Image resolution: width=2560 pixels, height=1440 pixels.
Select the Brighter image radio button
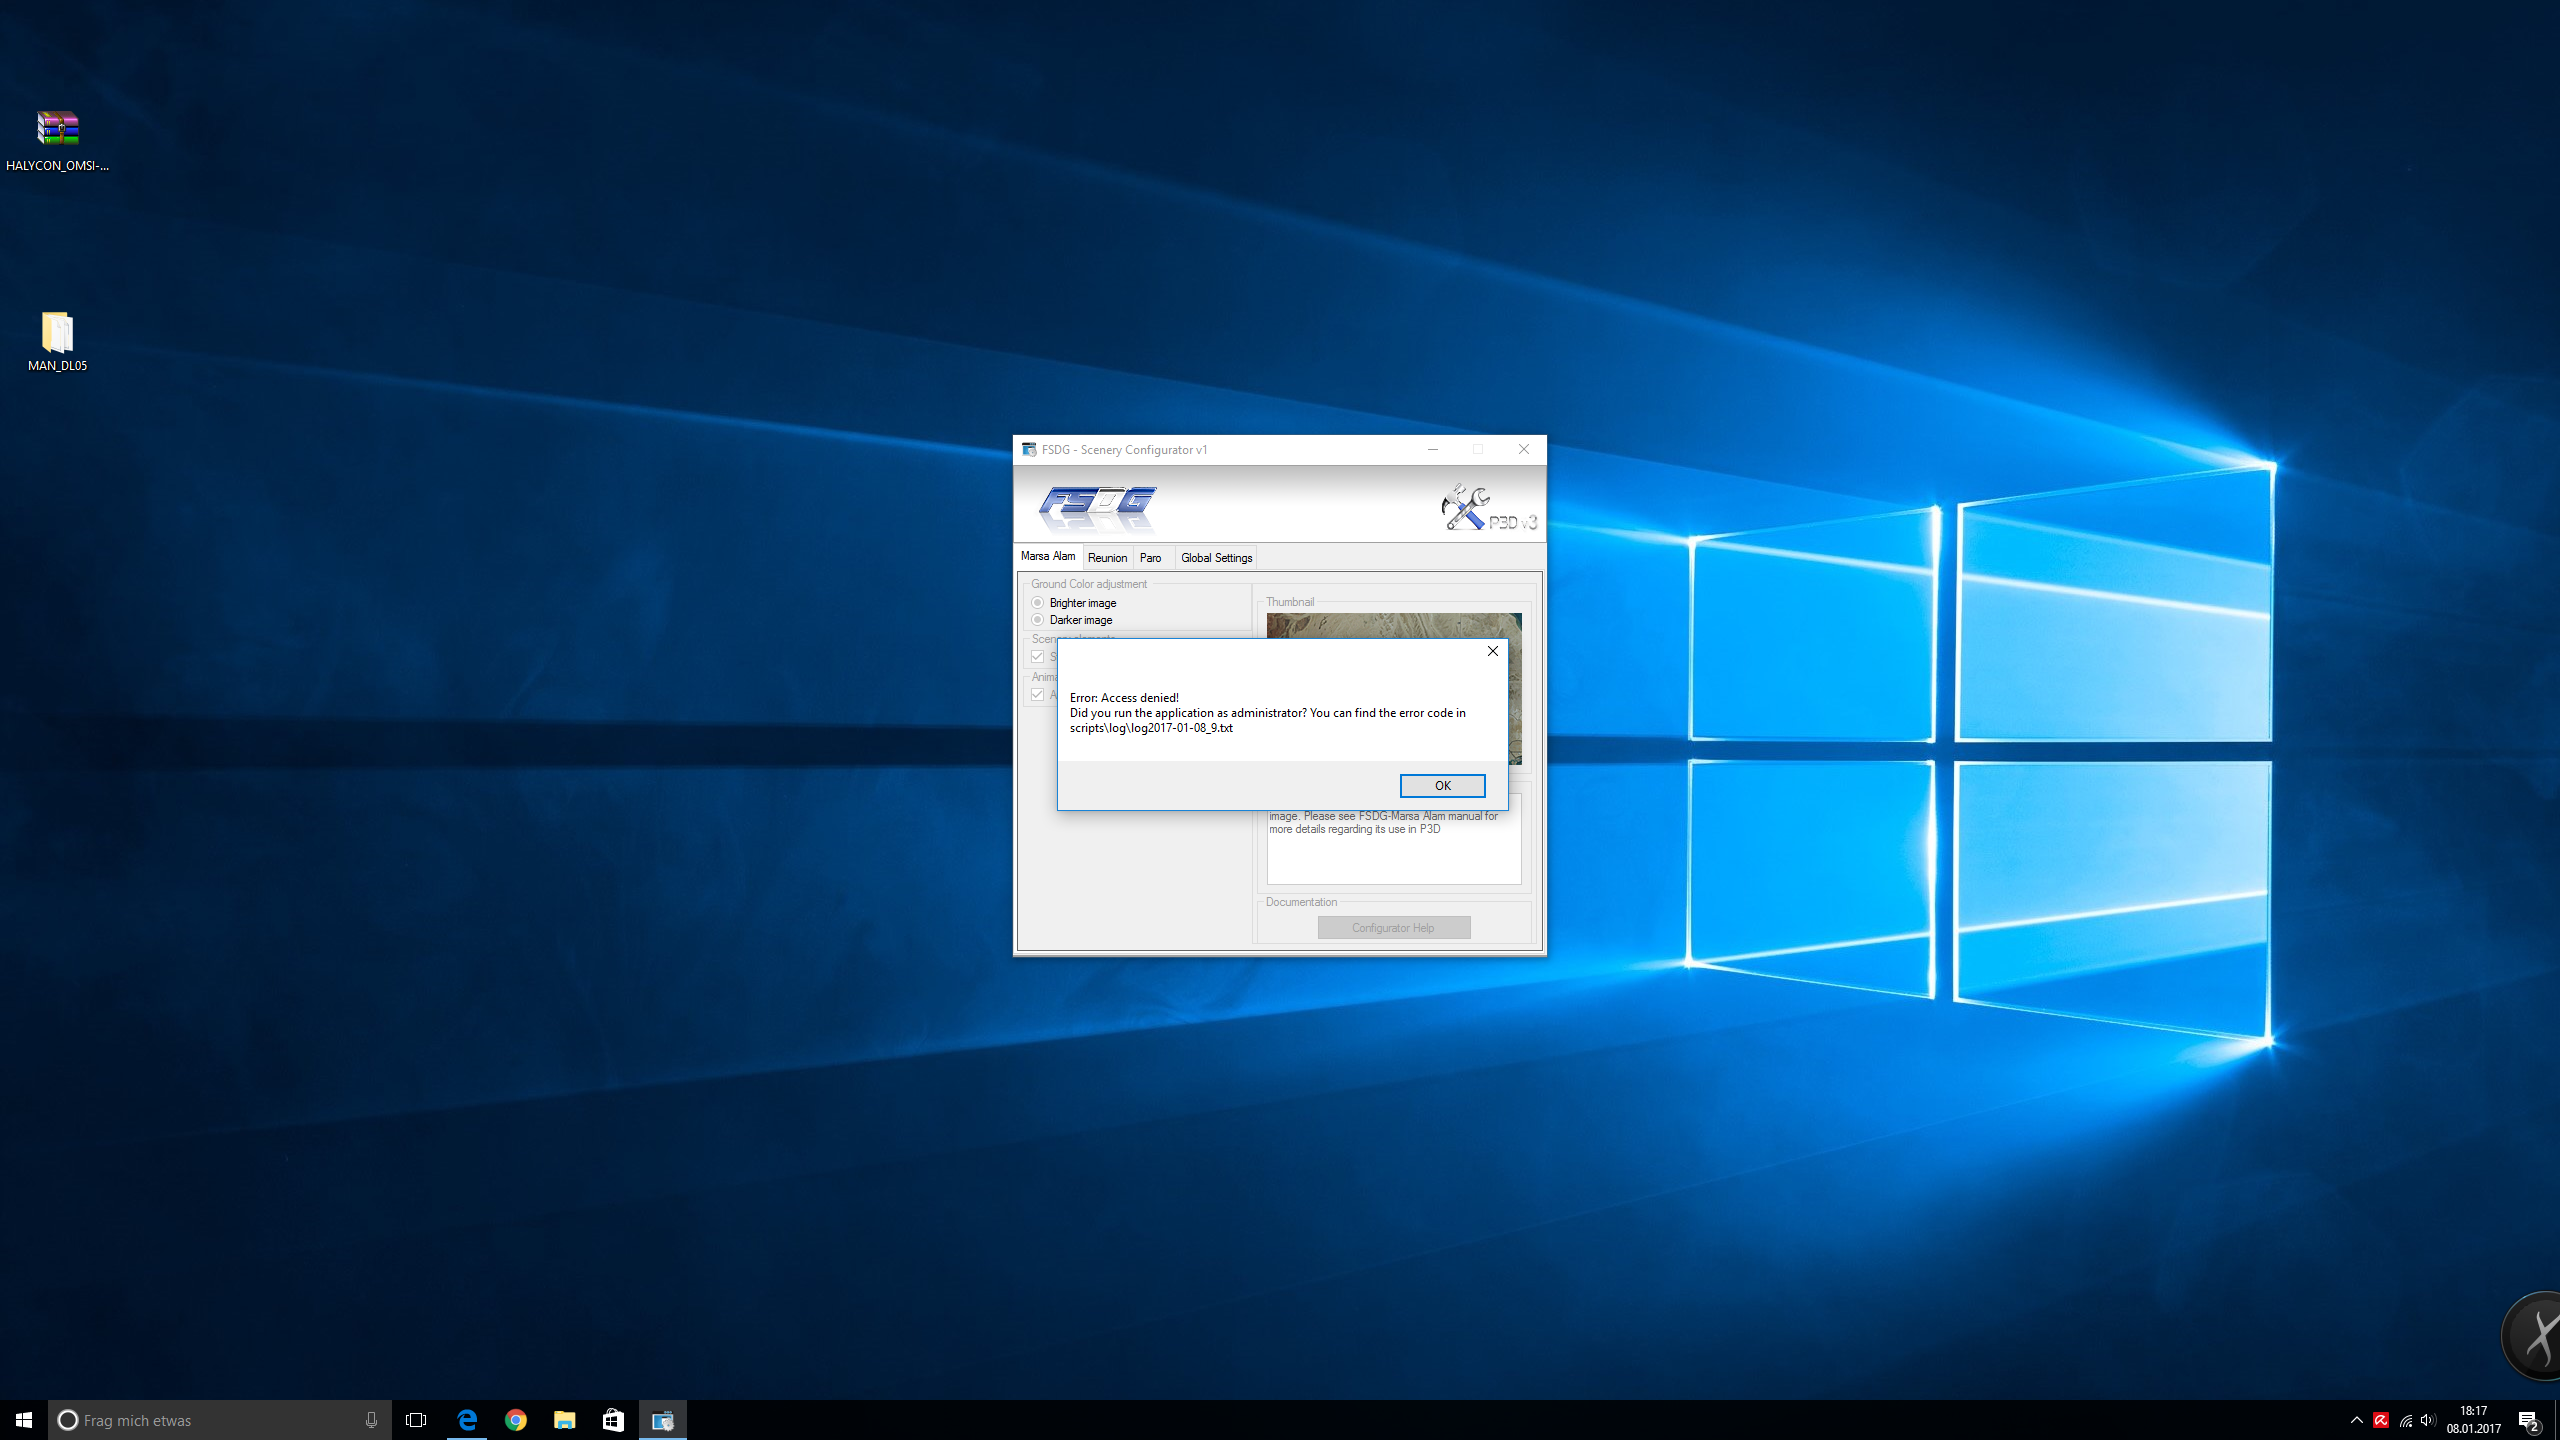1038,603
